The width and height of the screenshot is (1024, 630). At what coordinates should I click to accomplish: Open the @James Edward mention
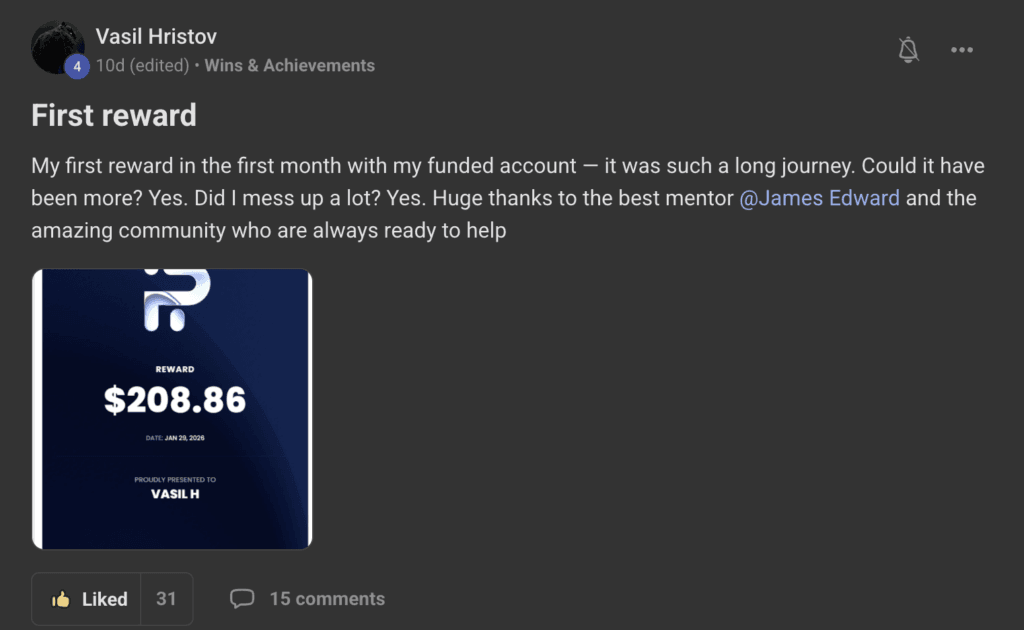click(819, 198)
